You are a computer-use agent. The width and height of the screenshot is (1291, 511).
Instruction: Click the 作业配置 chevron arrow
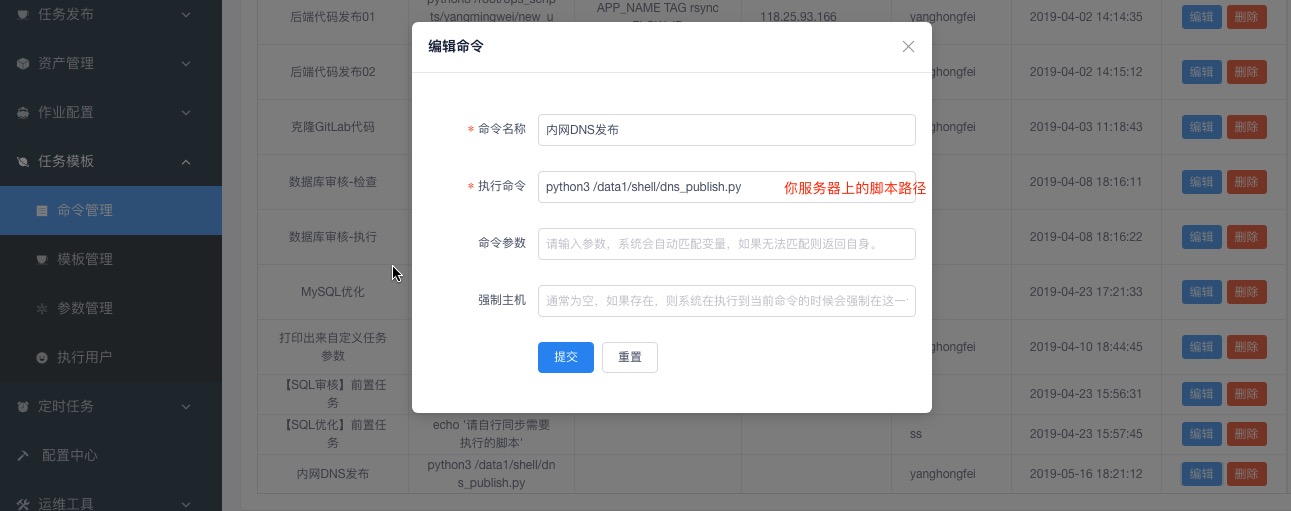(x=186, y=112)
